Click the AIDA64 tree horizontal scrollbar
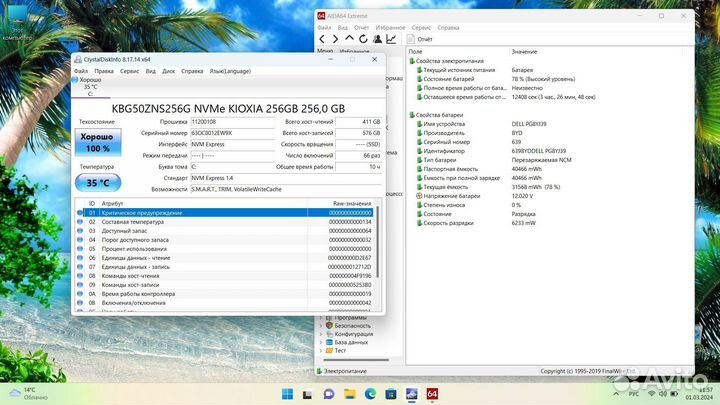The height and width of the screenshot is (405, 720). click(356, 360)
